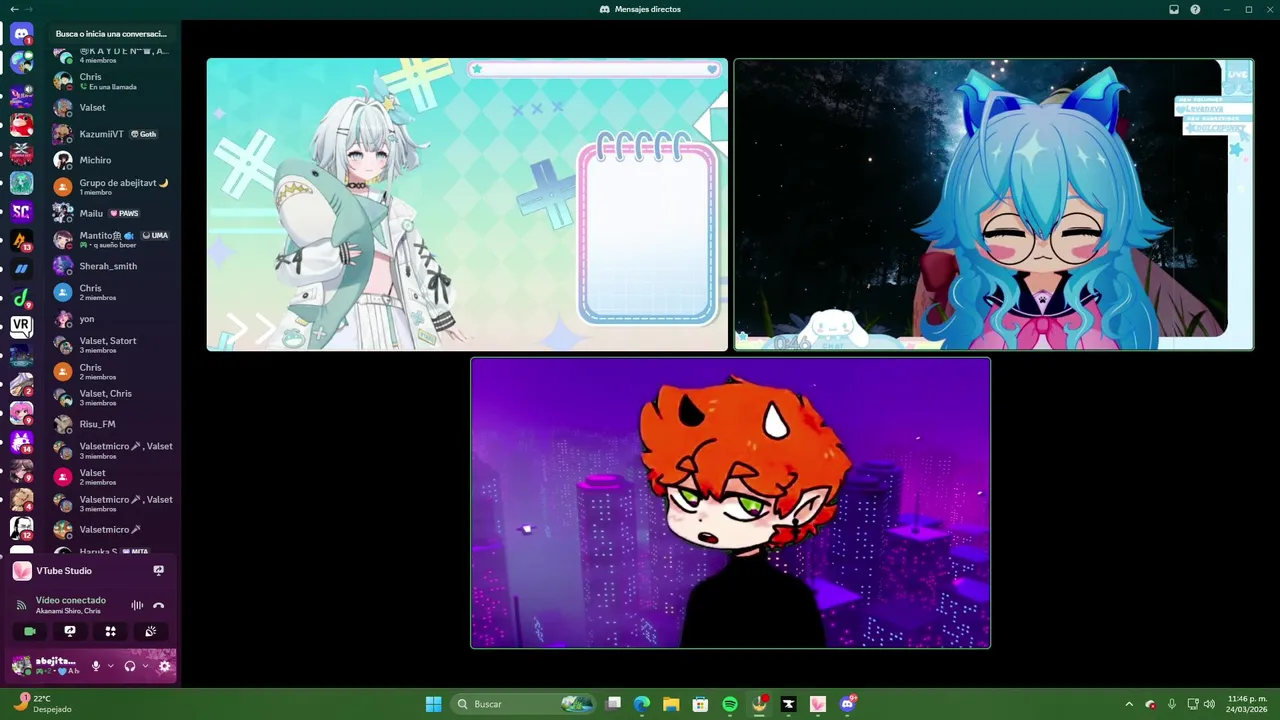Open the VR server icon
The height and width of the screenshot is (720, 1280).
[x=21, y=326]
